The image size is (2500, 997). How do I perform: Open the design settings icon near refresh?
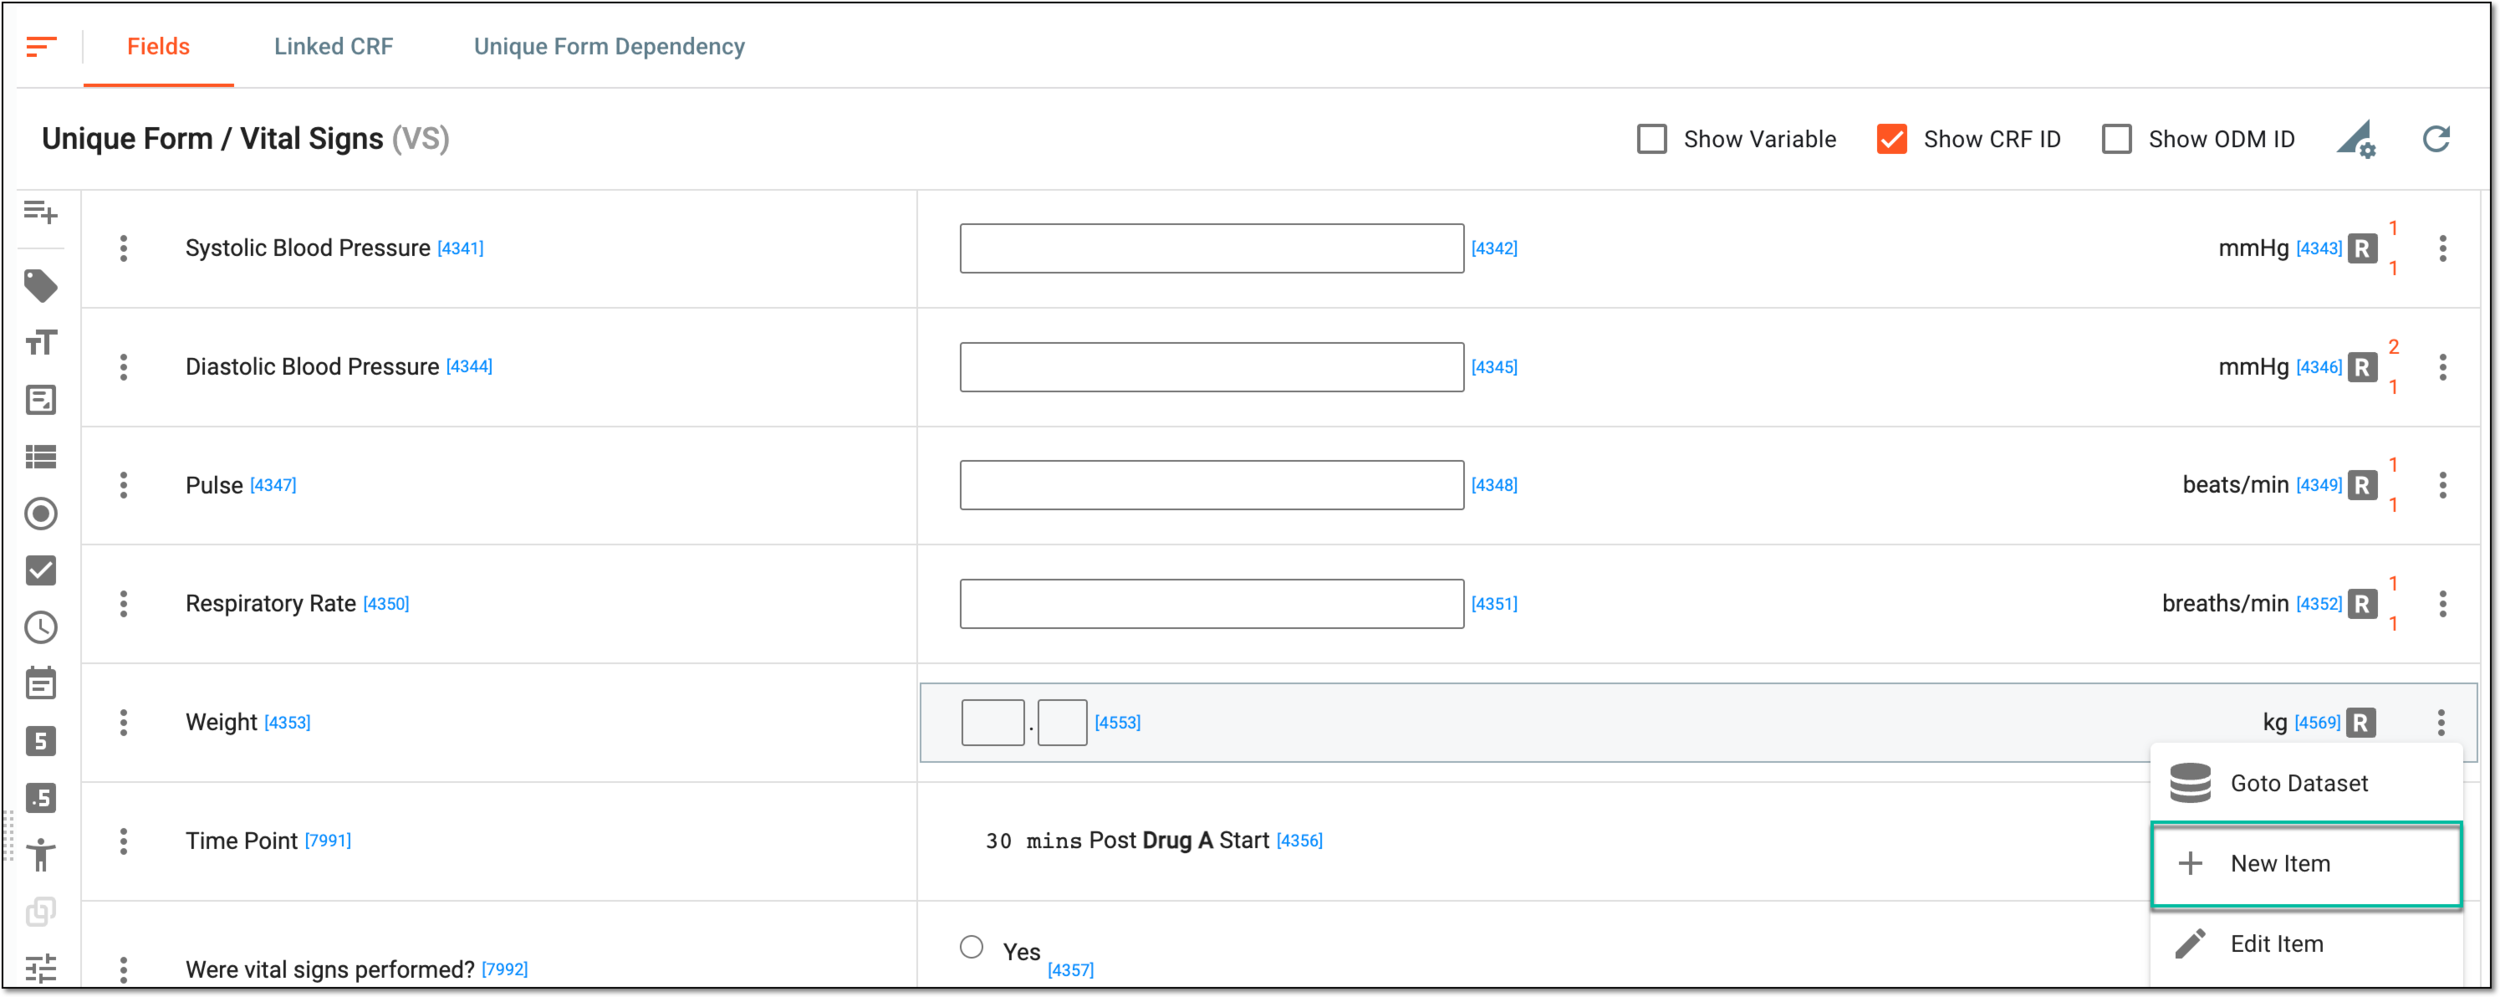click(2357, 139)
